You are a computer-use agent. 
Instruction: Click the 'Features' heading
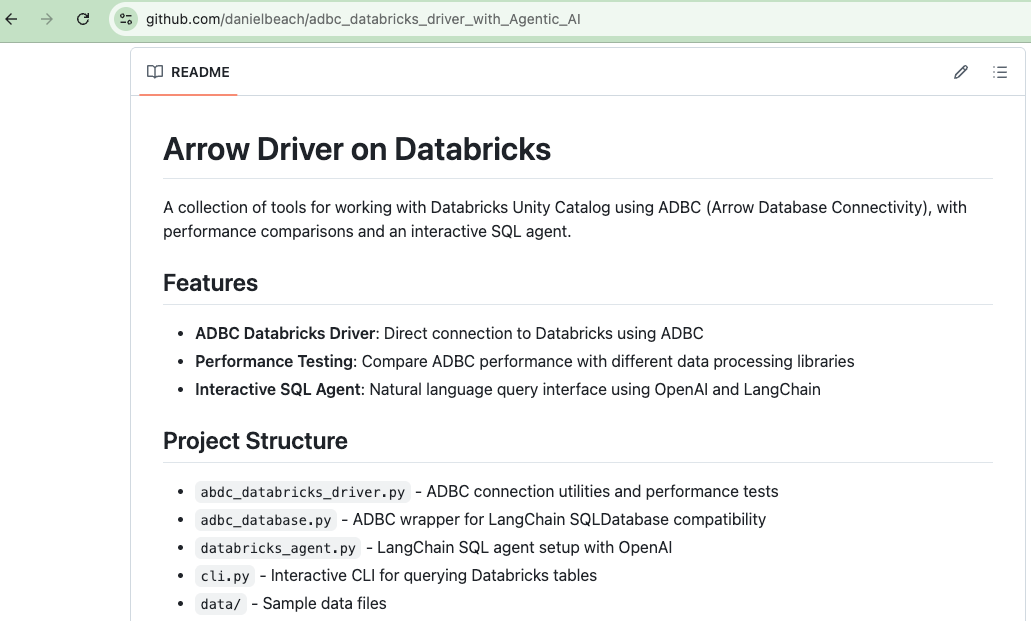coord(210,283)
